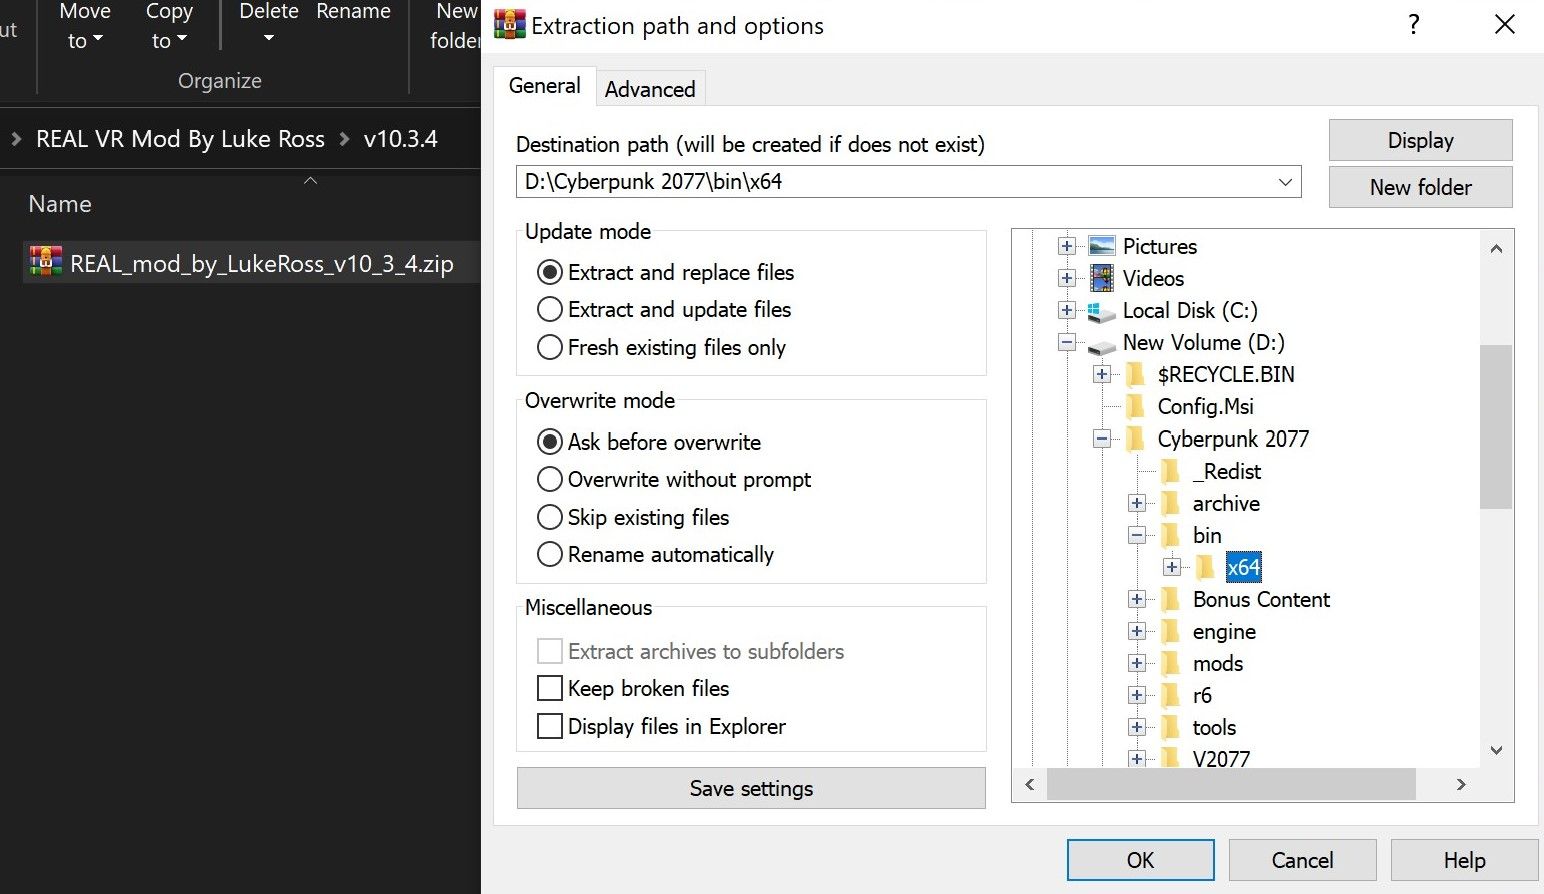
Task: Switch to the Advanced tab
Action: tap(650, 89)
